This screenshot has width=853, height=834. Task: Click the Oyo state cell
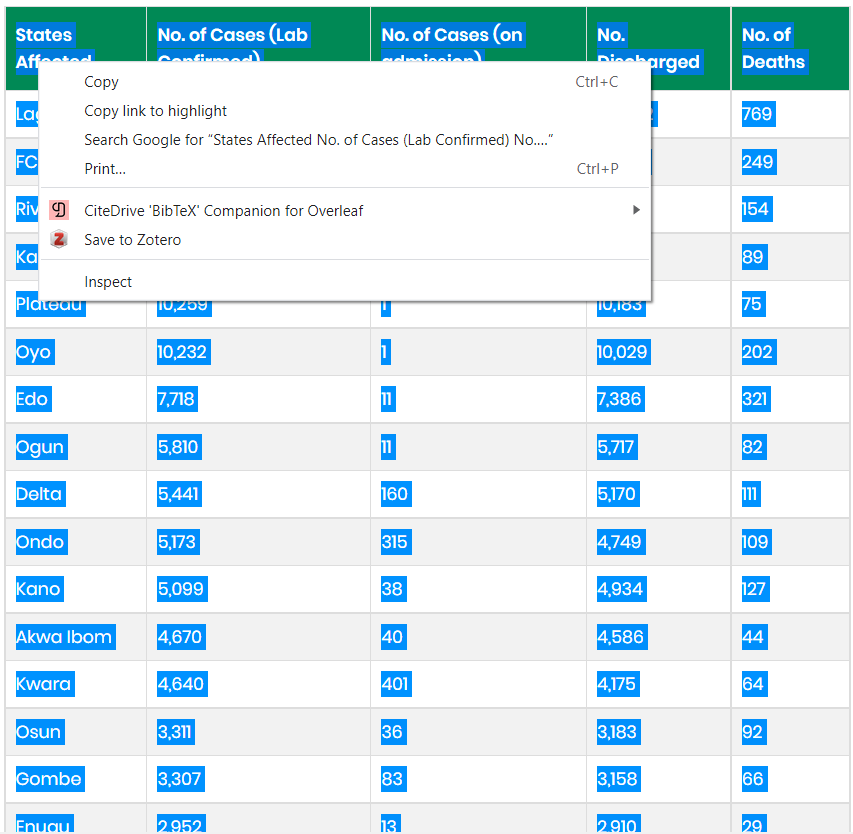click(34, 352)
